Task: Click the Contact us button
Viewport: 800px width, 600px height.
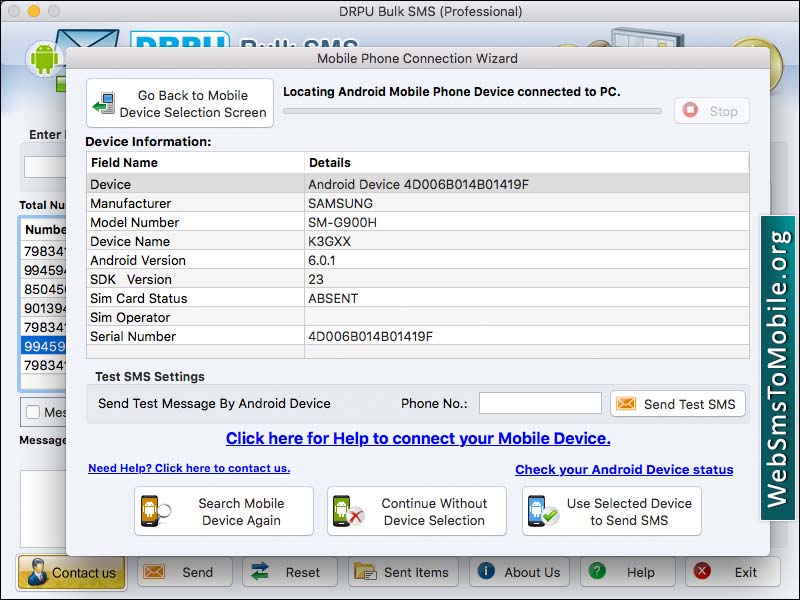Action: click(x=68, y=572)
